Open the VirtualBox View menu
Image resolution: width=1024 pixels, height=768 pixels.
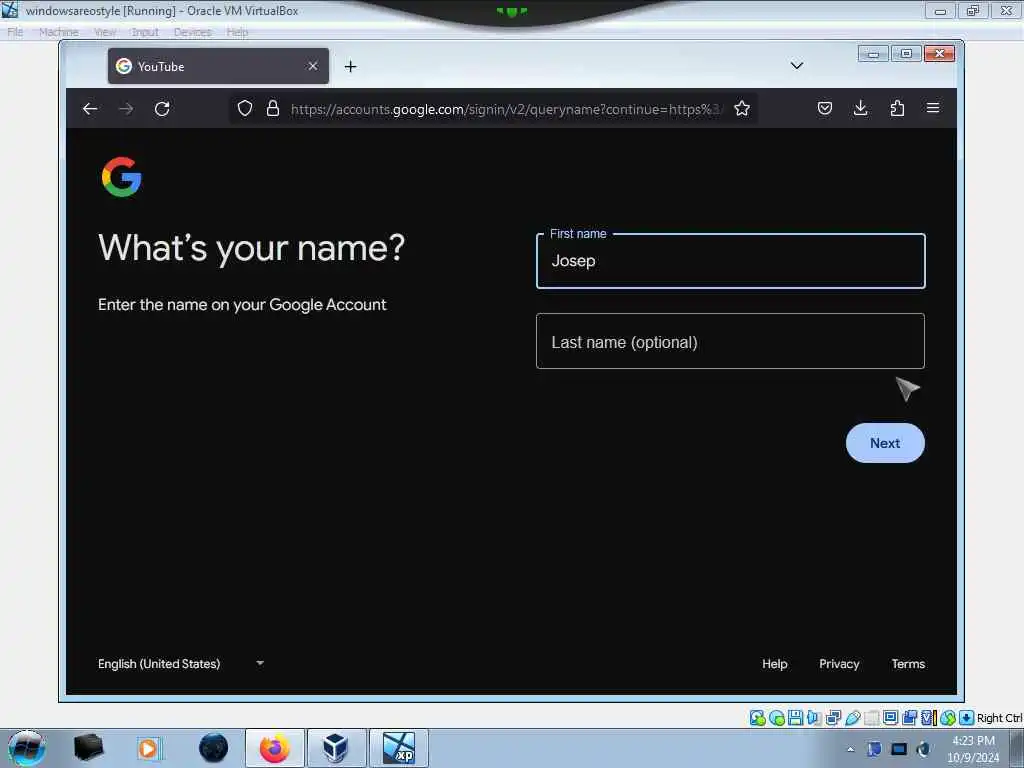pyautogui.click(x=104, y=32)
